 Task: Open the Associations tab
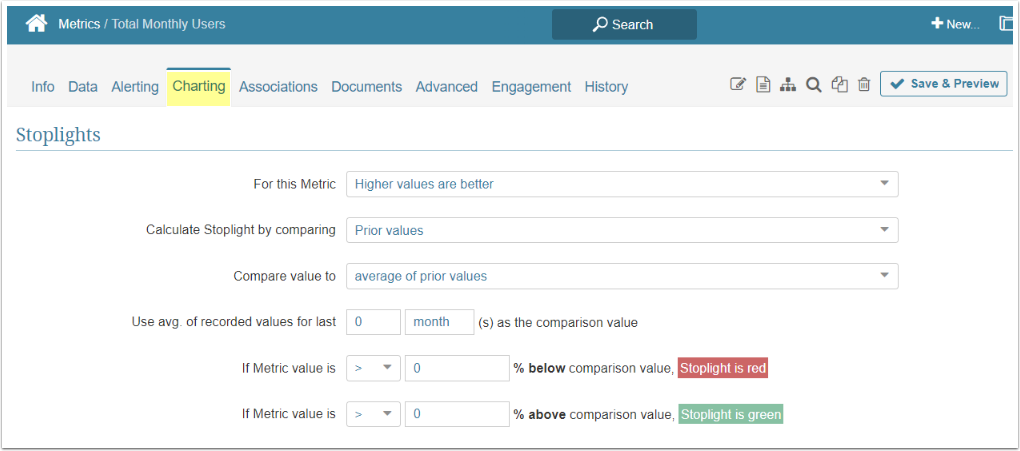point(278,87)
